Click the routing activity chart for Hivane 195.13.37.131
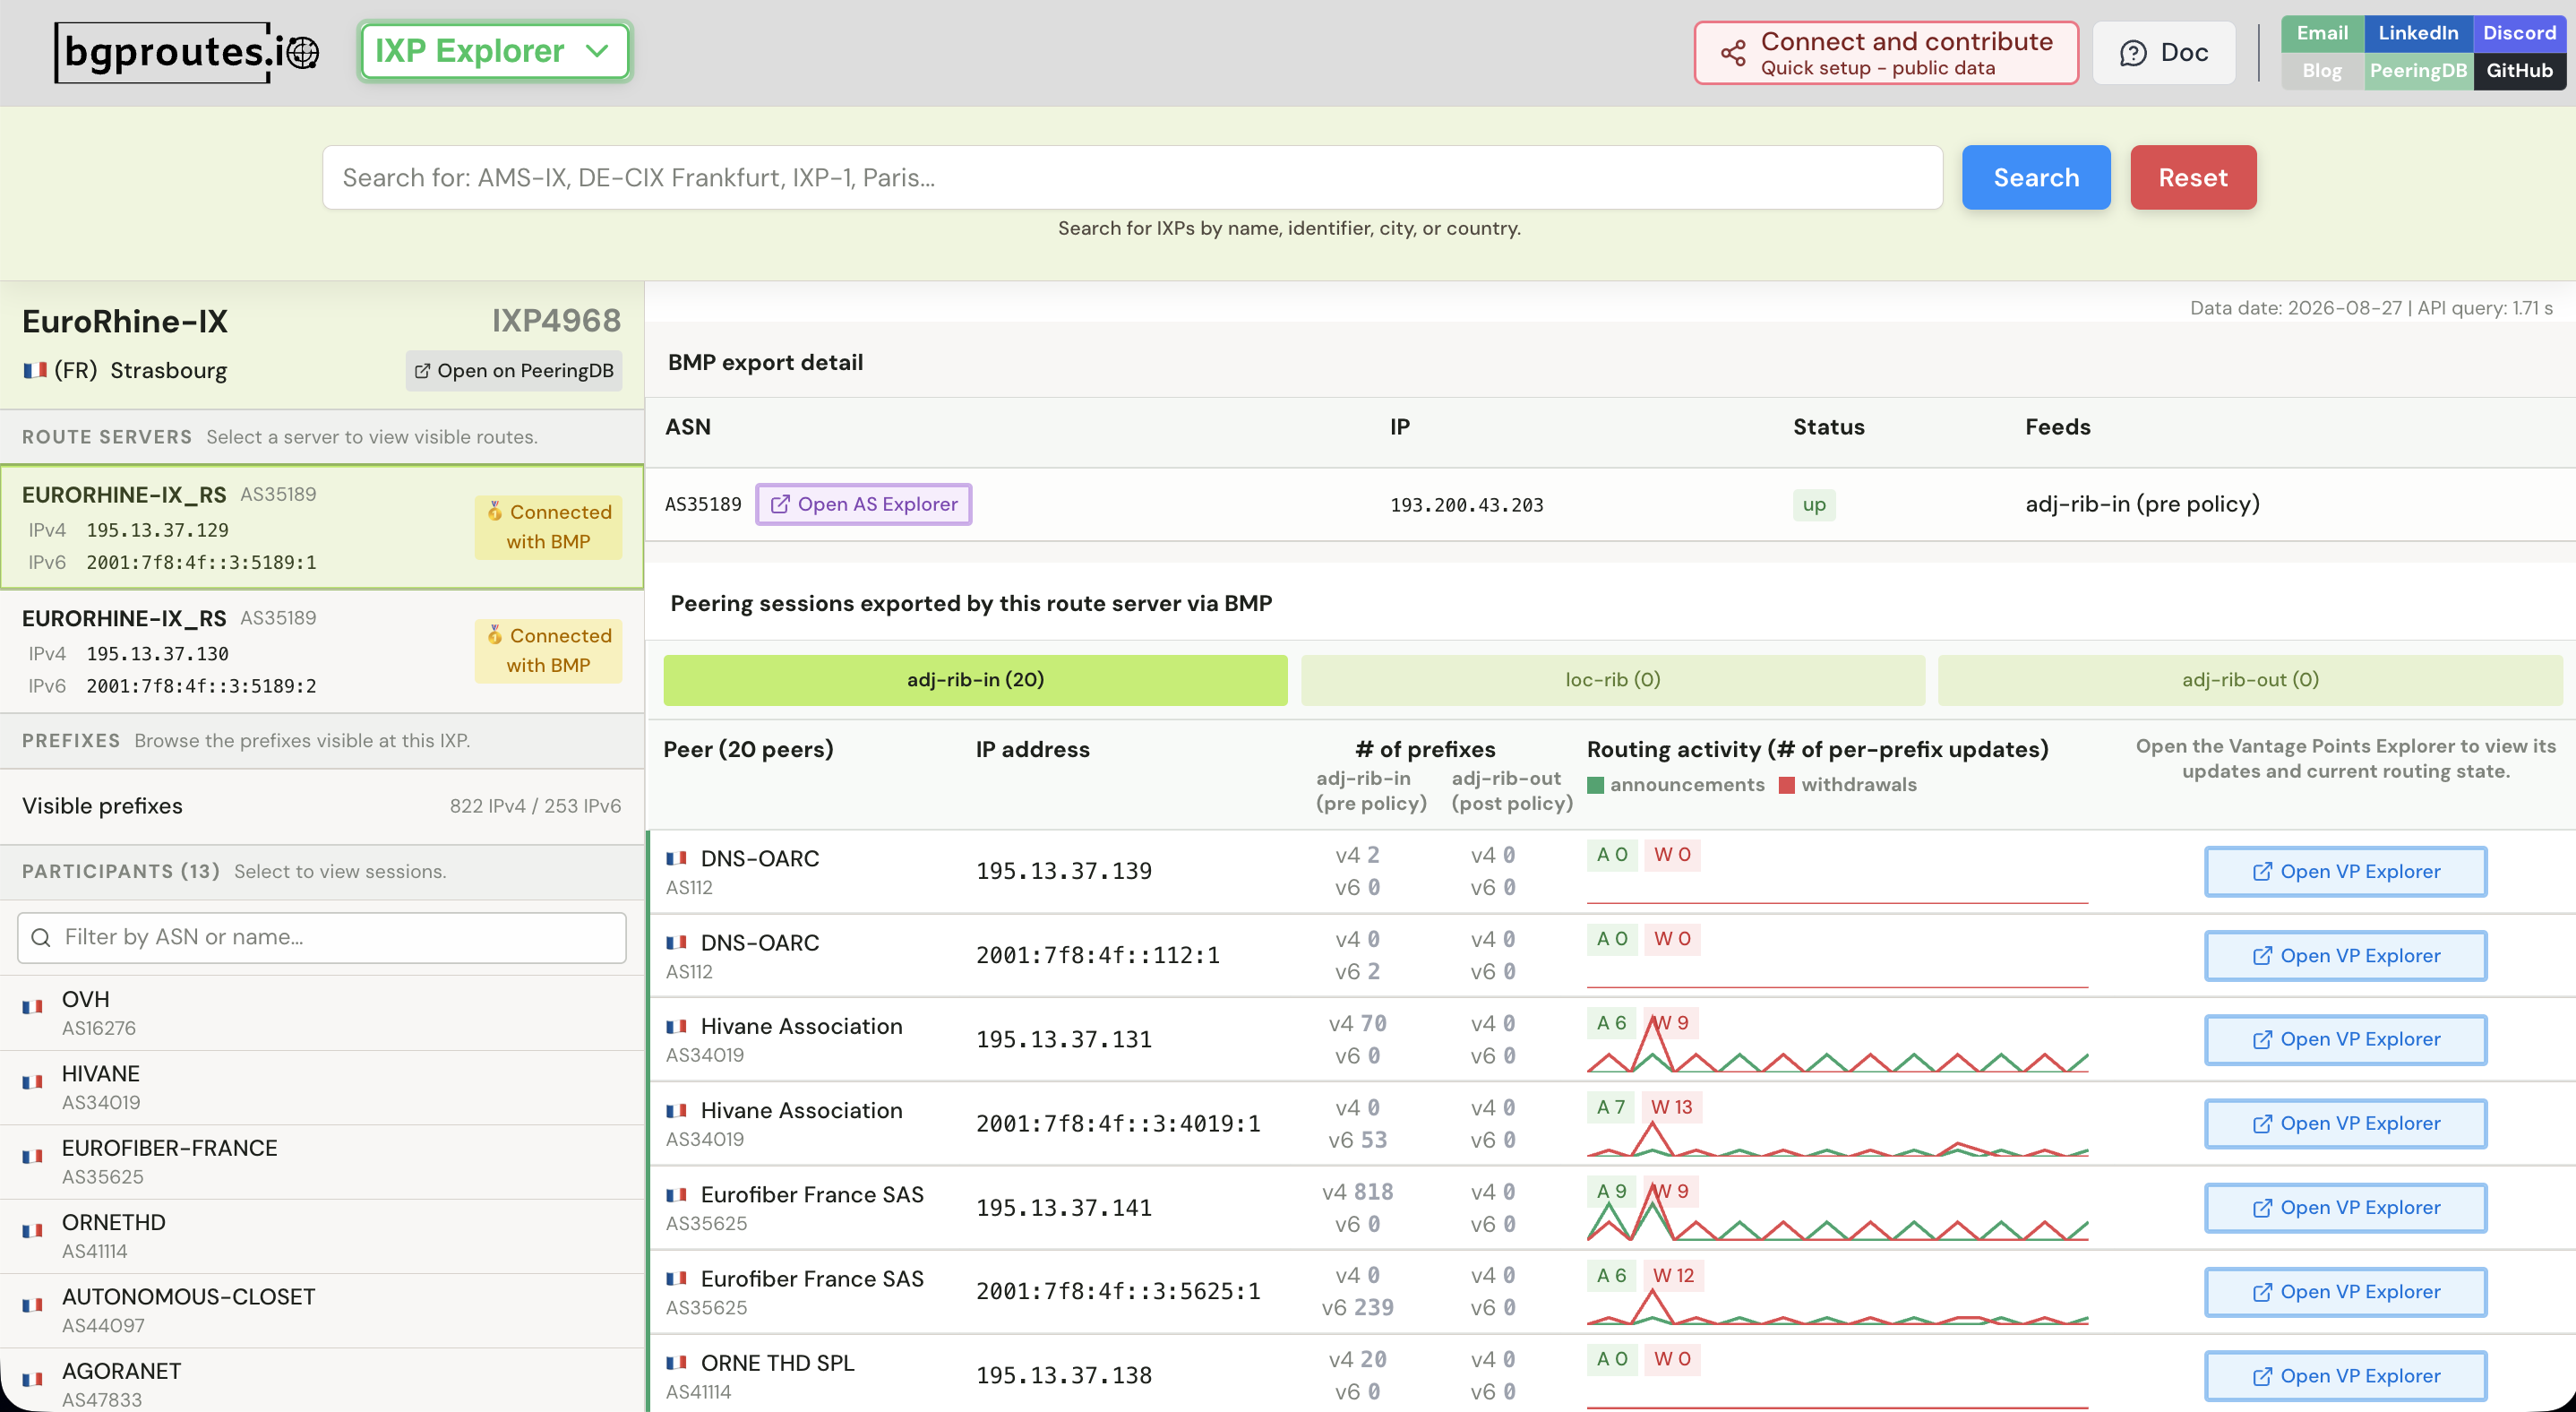Screen dimensions: 2576x1412 (x=1837, y=1046)
